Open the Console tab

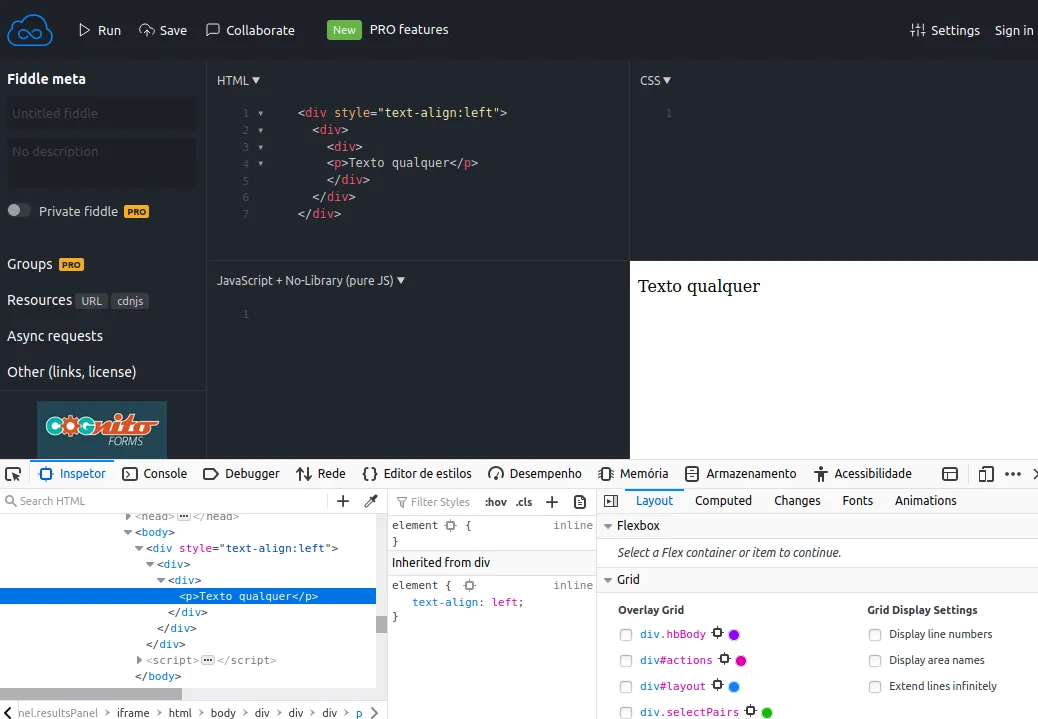(155, 474)
